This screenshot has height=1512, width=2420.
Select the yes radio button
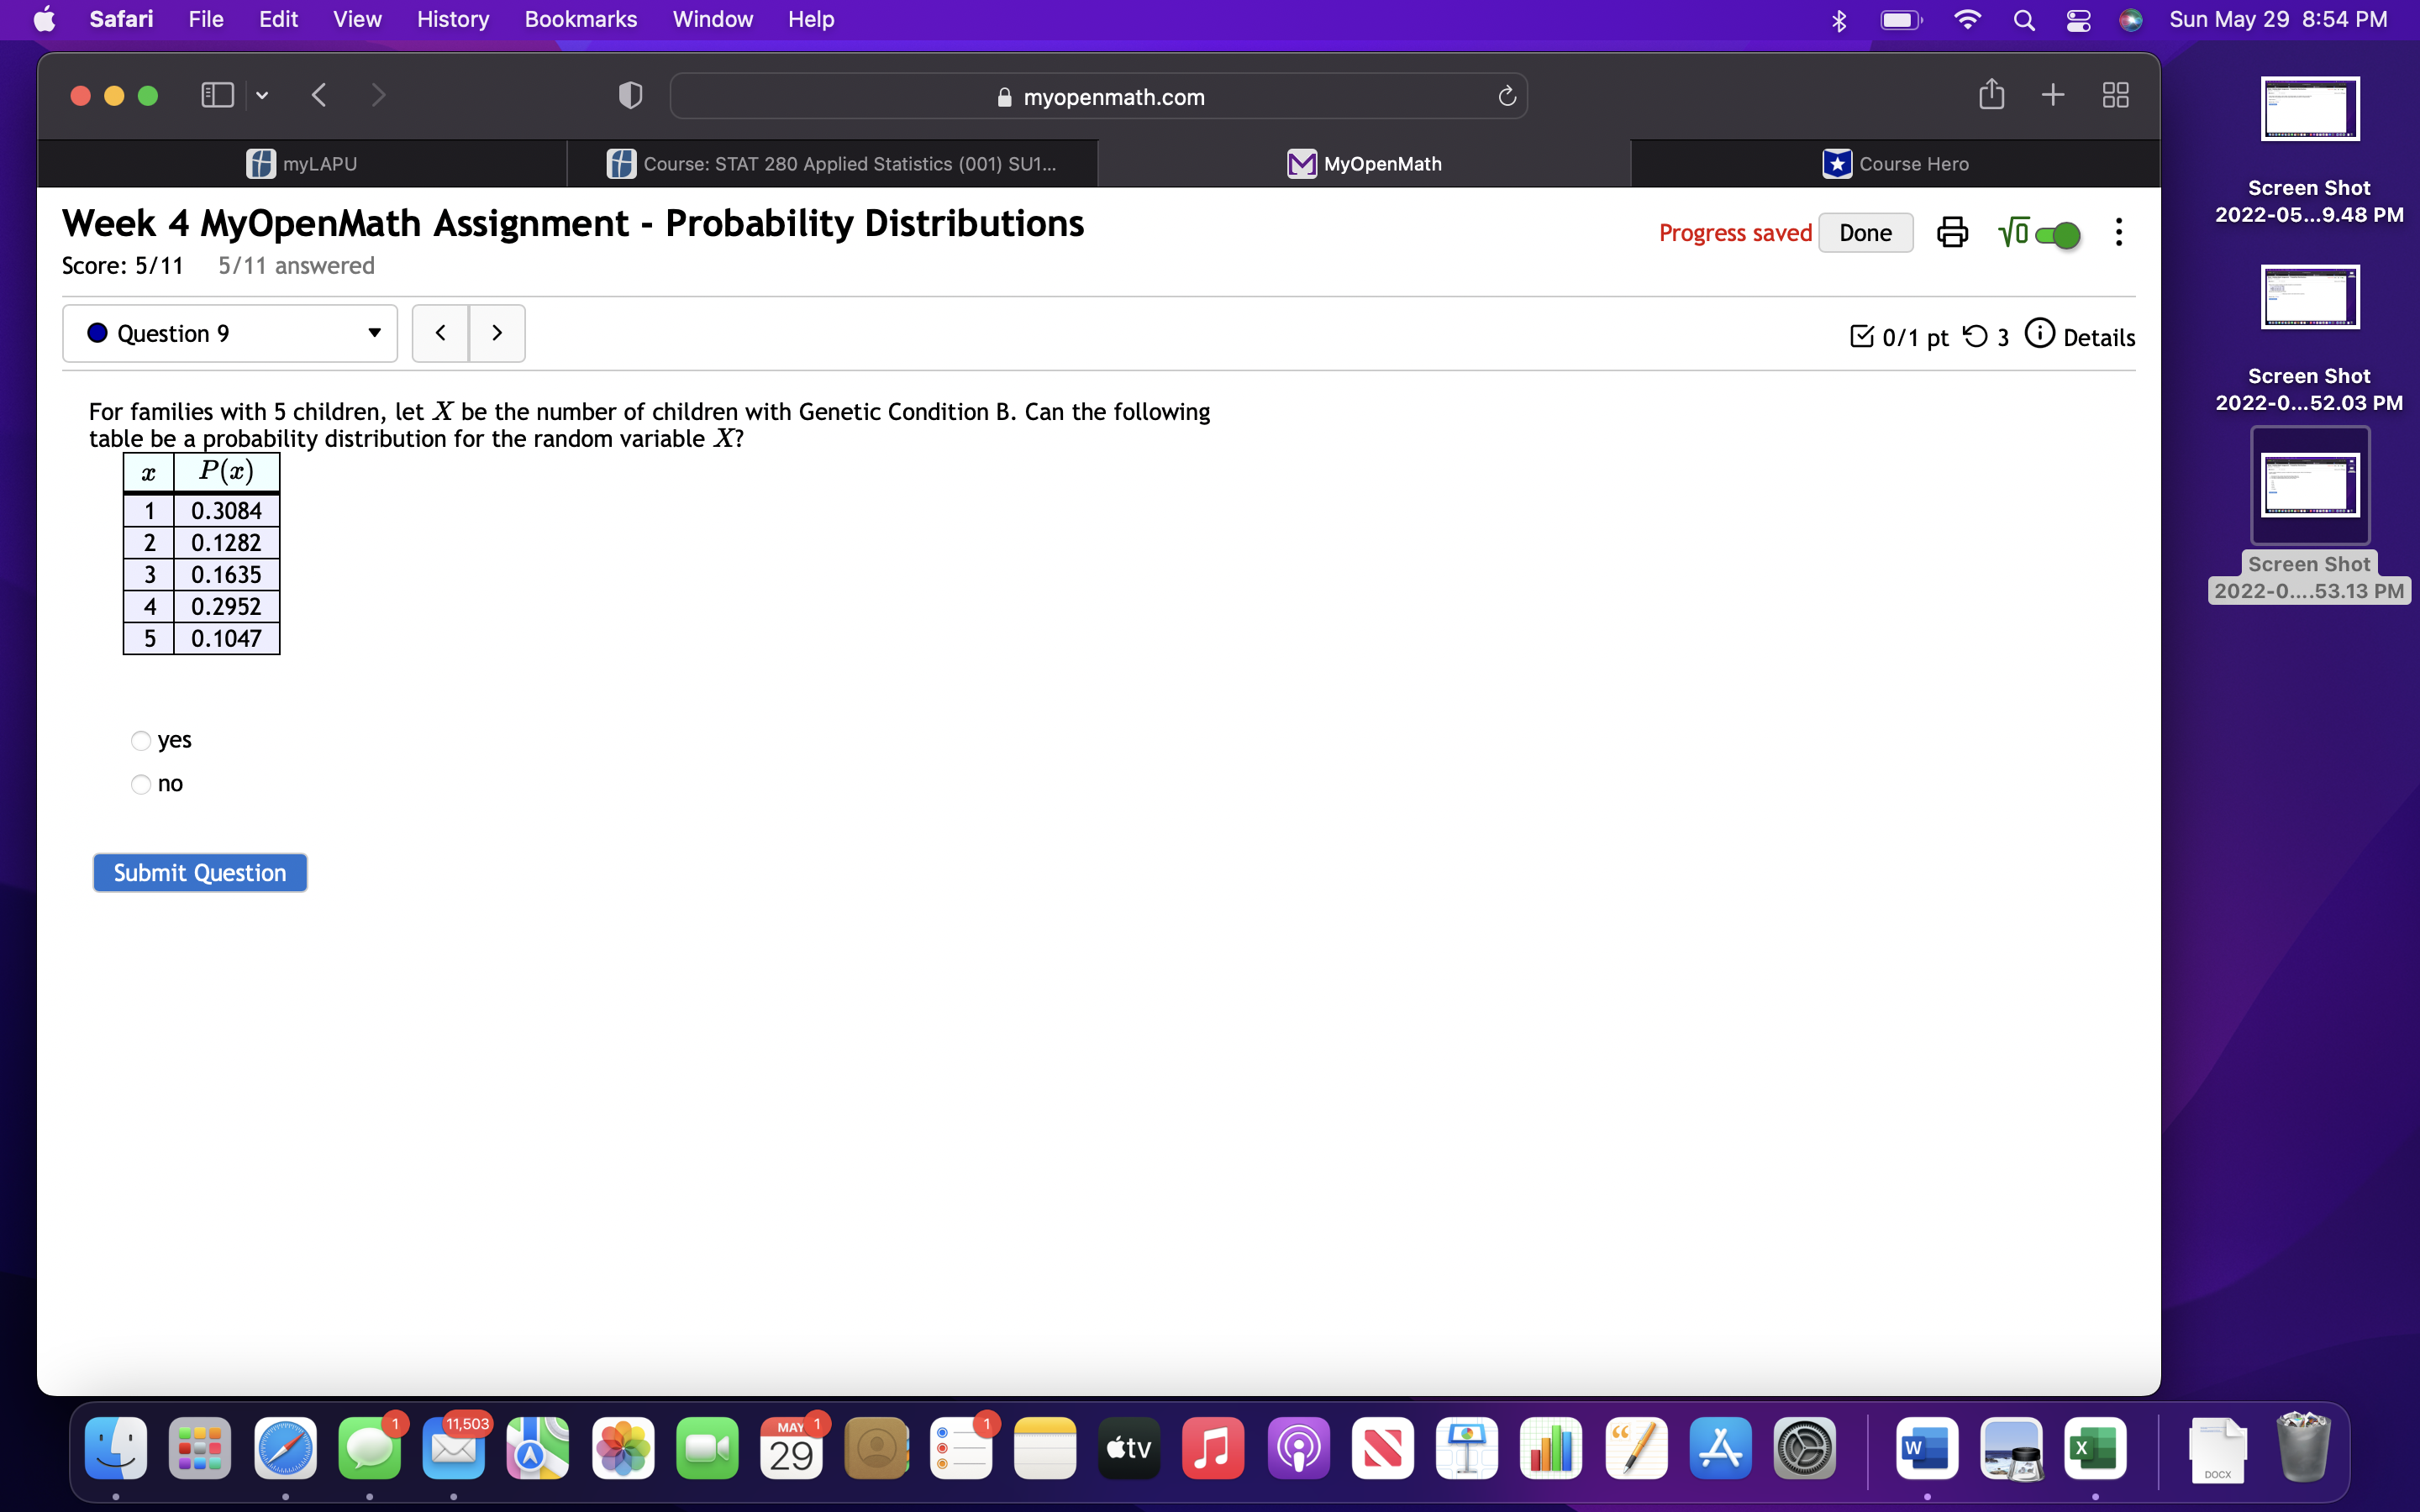pos(141,741)
